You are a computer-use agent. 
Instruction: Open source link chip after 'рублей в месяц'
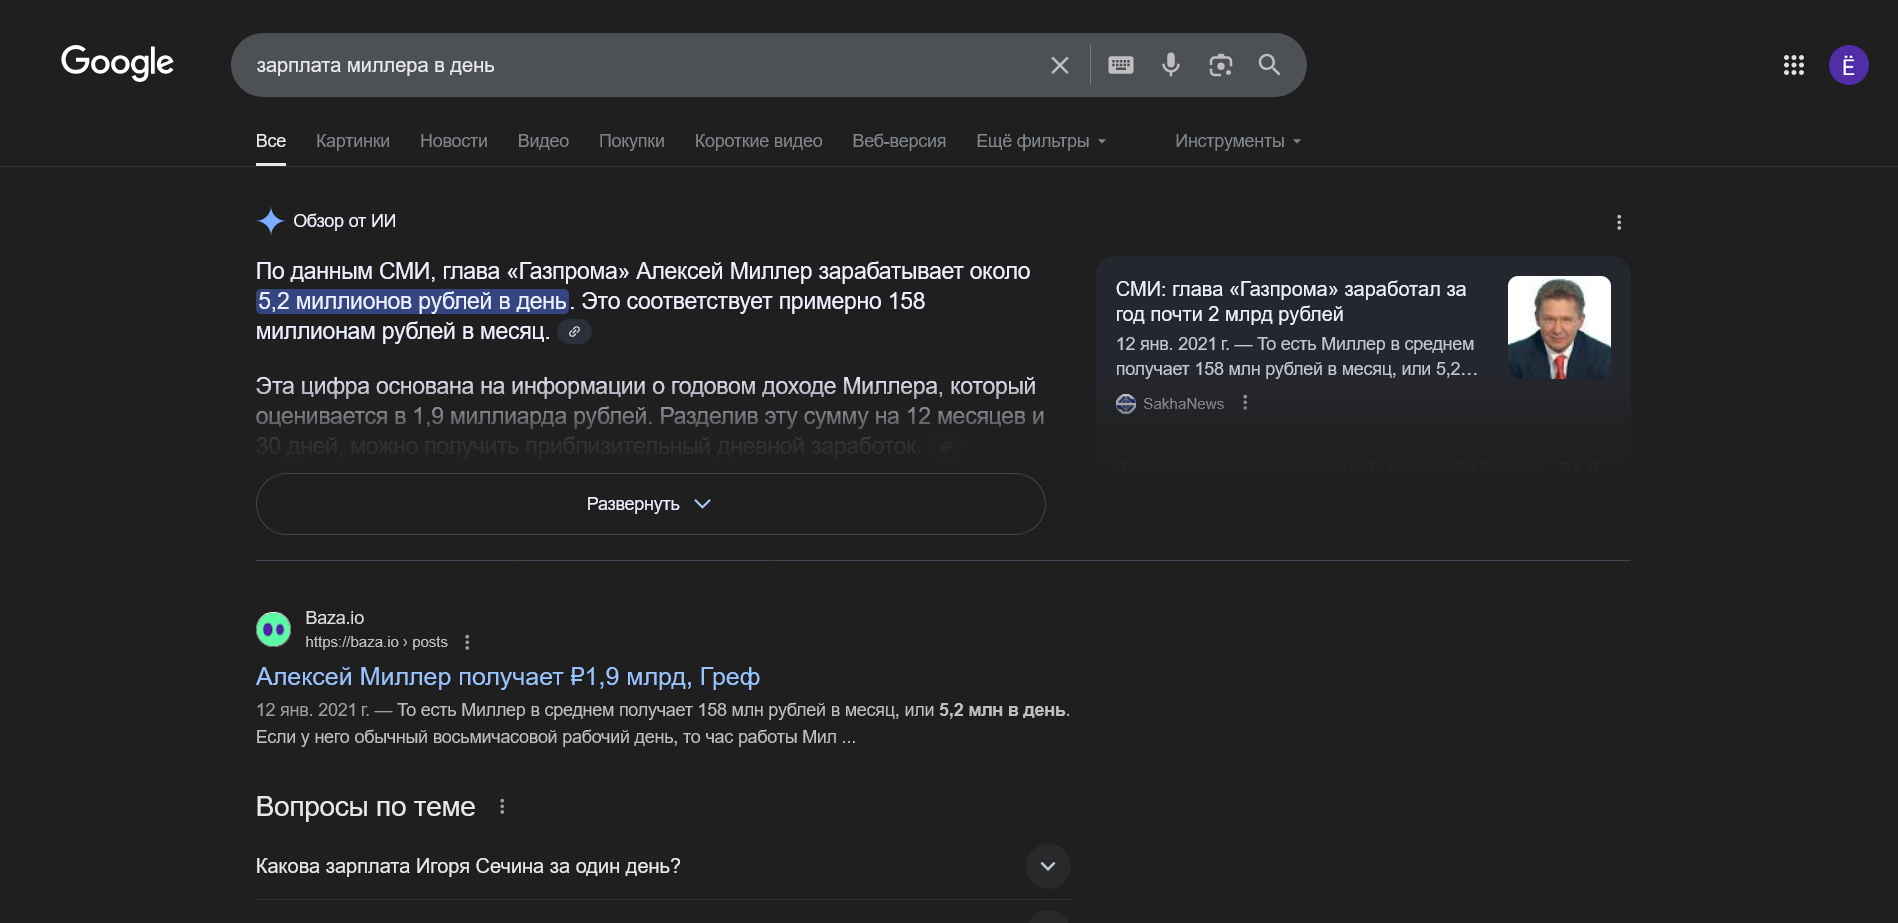(x=574, y=331)
